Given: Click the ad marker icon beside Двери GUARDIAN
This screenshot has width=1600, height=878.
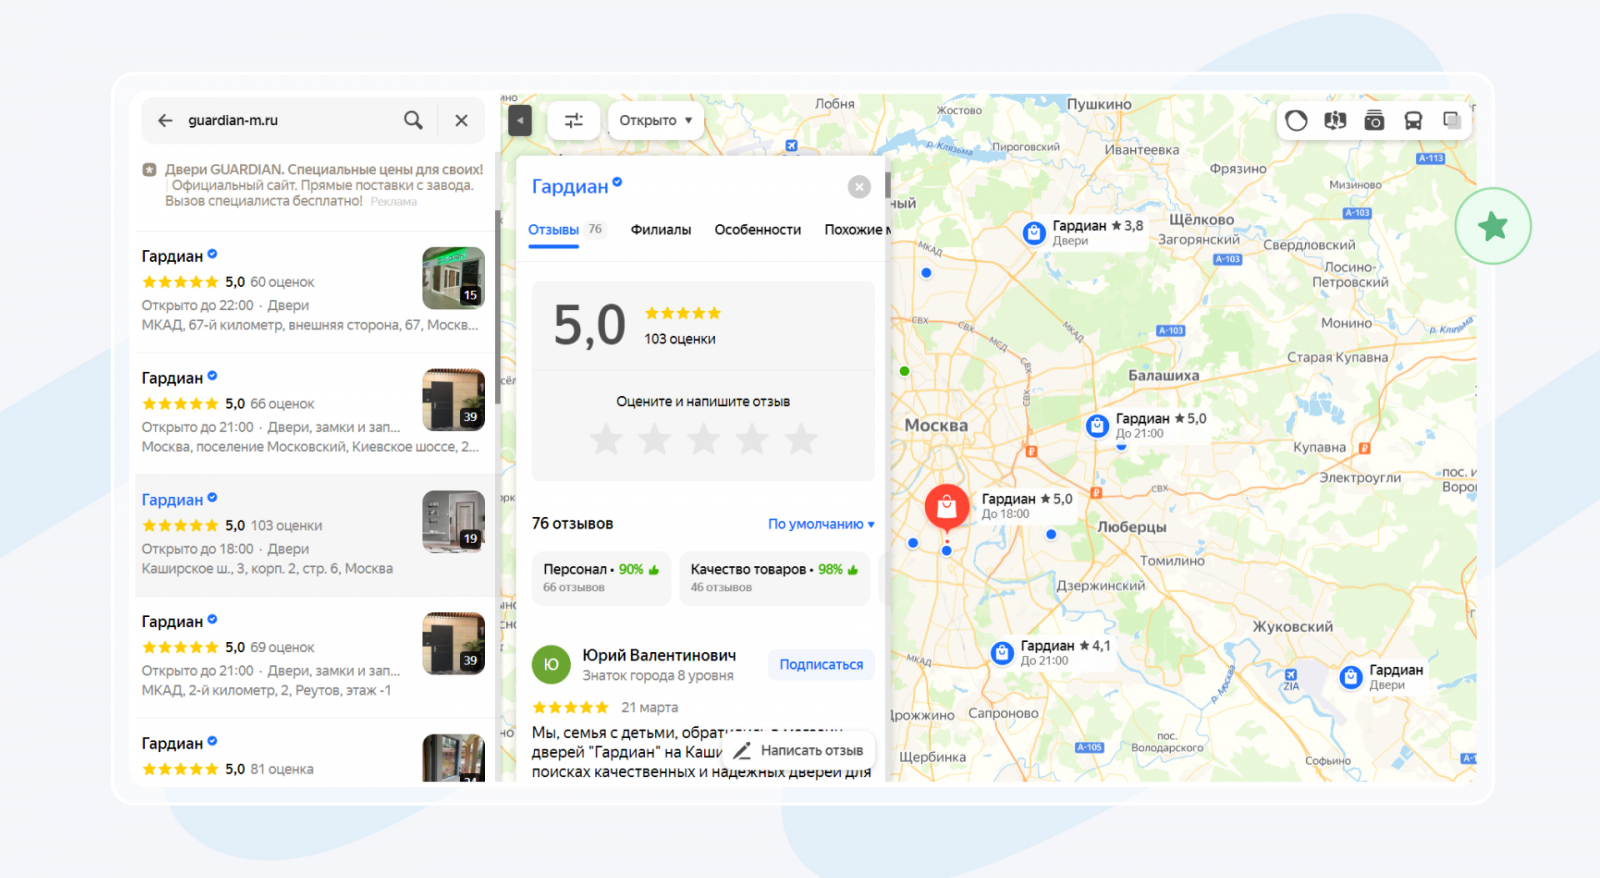Looking at the screenshot, I should [149, 170].
